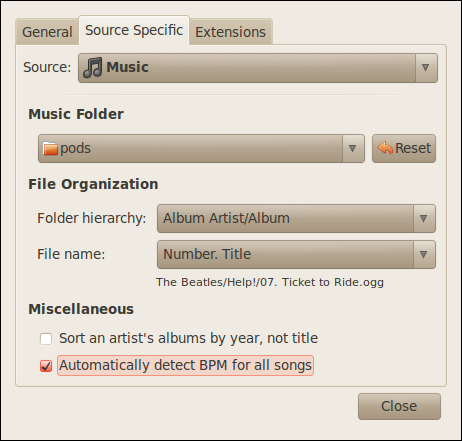Image resolution: width=462 pixels, height=441 pixels.
Task: Switch to the Extensions tab
Action: [231, 32]
